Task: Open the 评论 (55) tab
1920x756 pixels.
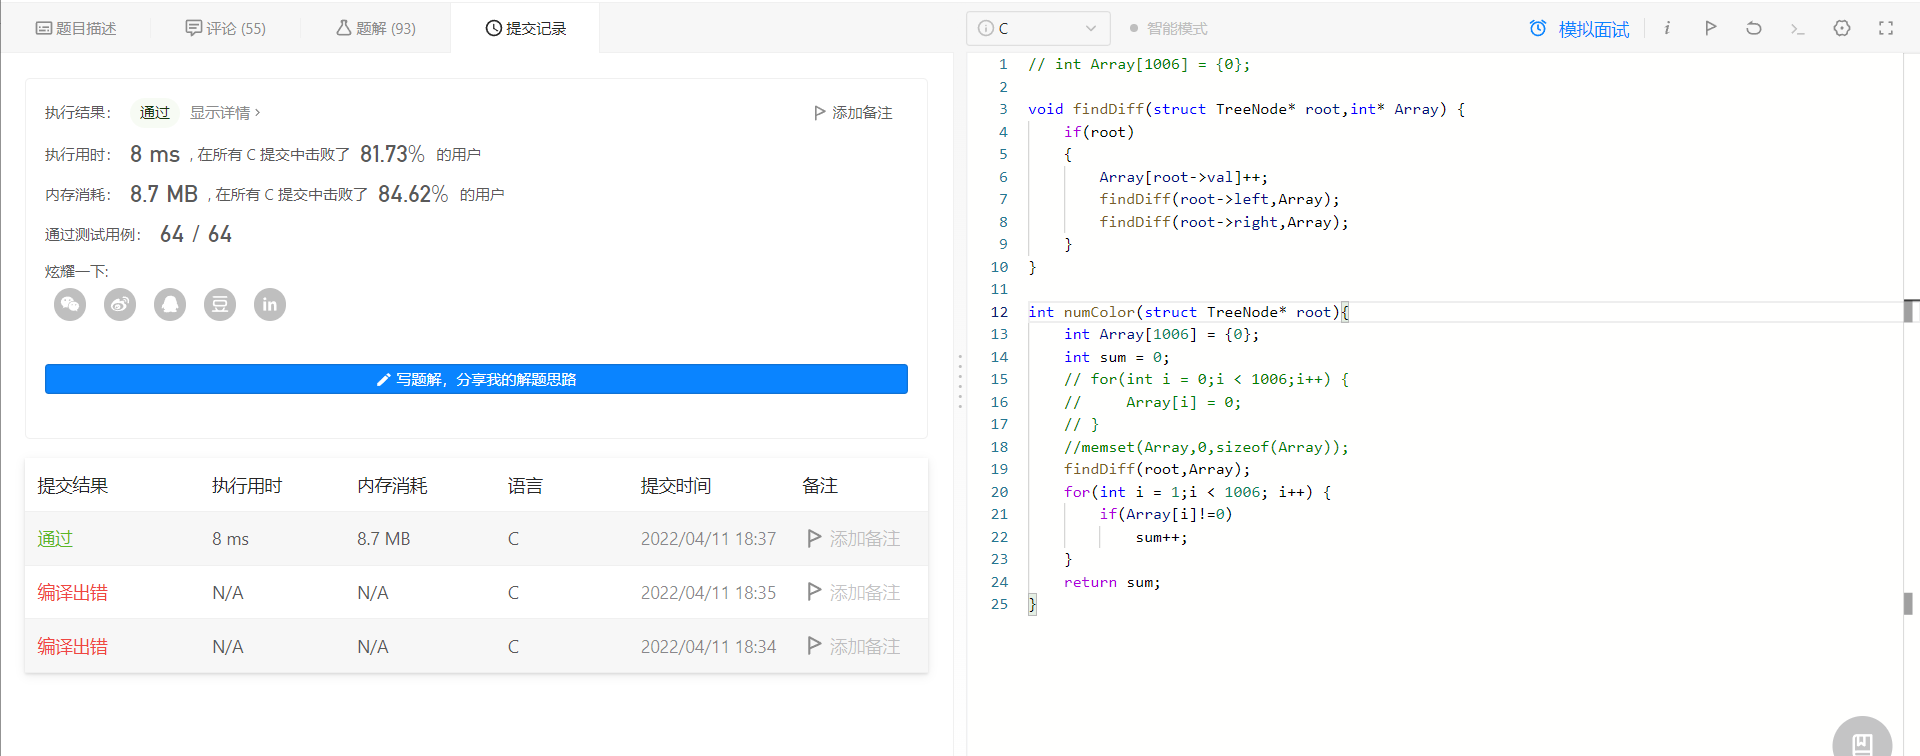Action: 226,28
